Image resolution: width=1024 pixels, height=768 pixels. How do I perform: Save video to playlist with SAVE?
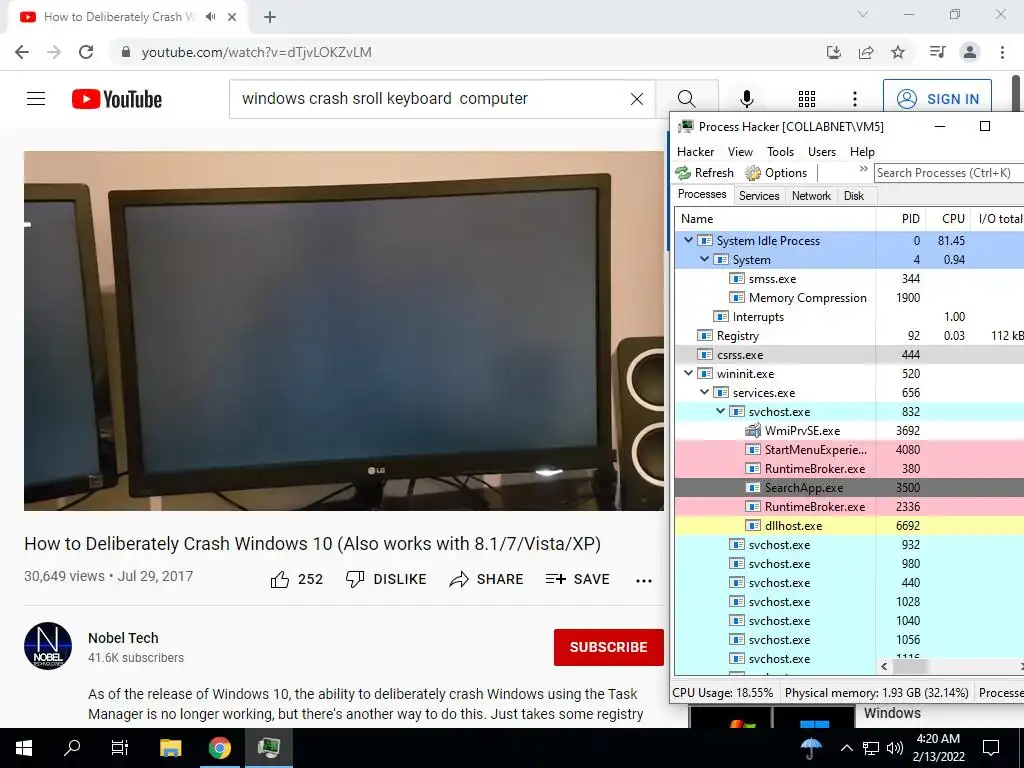[577, 579]
